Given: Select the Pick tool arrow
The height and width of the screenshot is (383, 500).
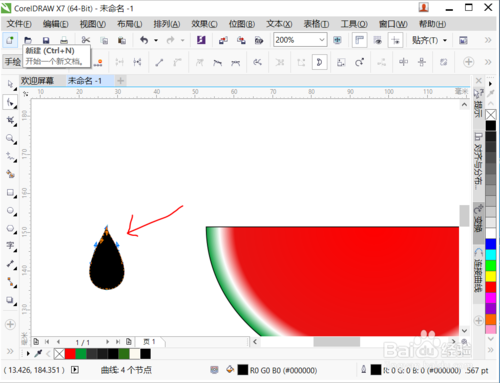Looking at the screenshot, I should tap(11, 84).
